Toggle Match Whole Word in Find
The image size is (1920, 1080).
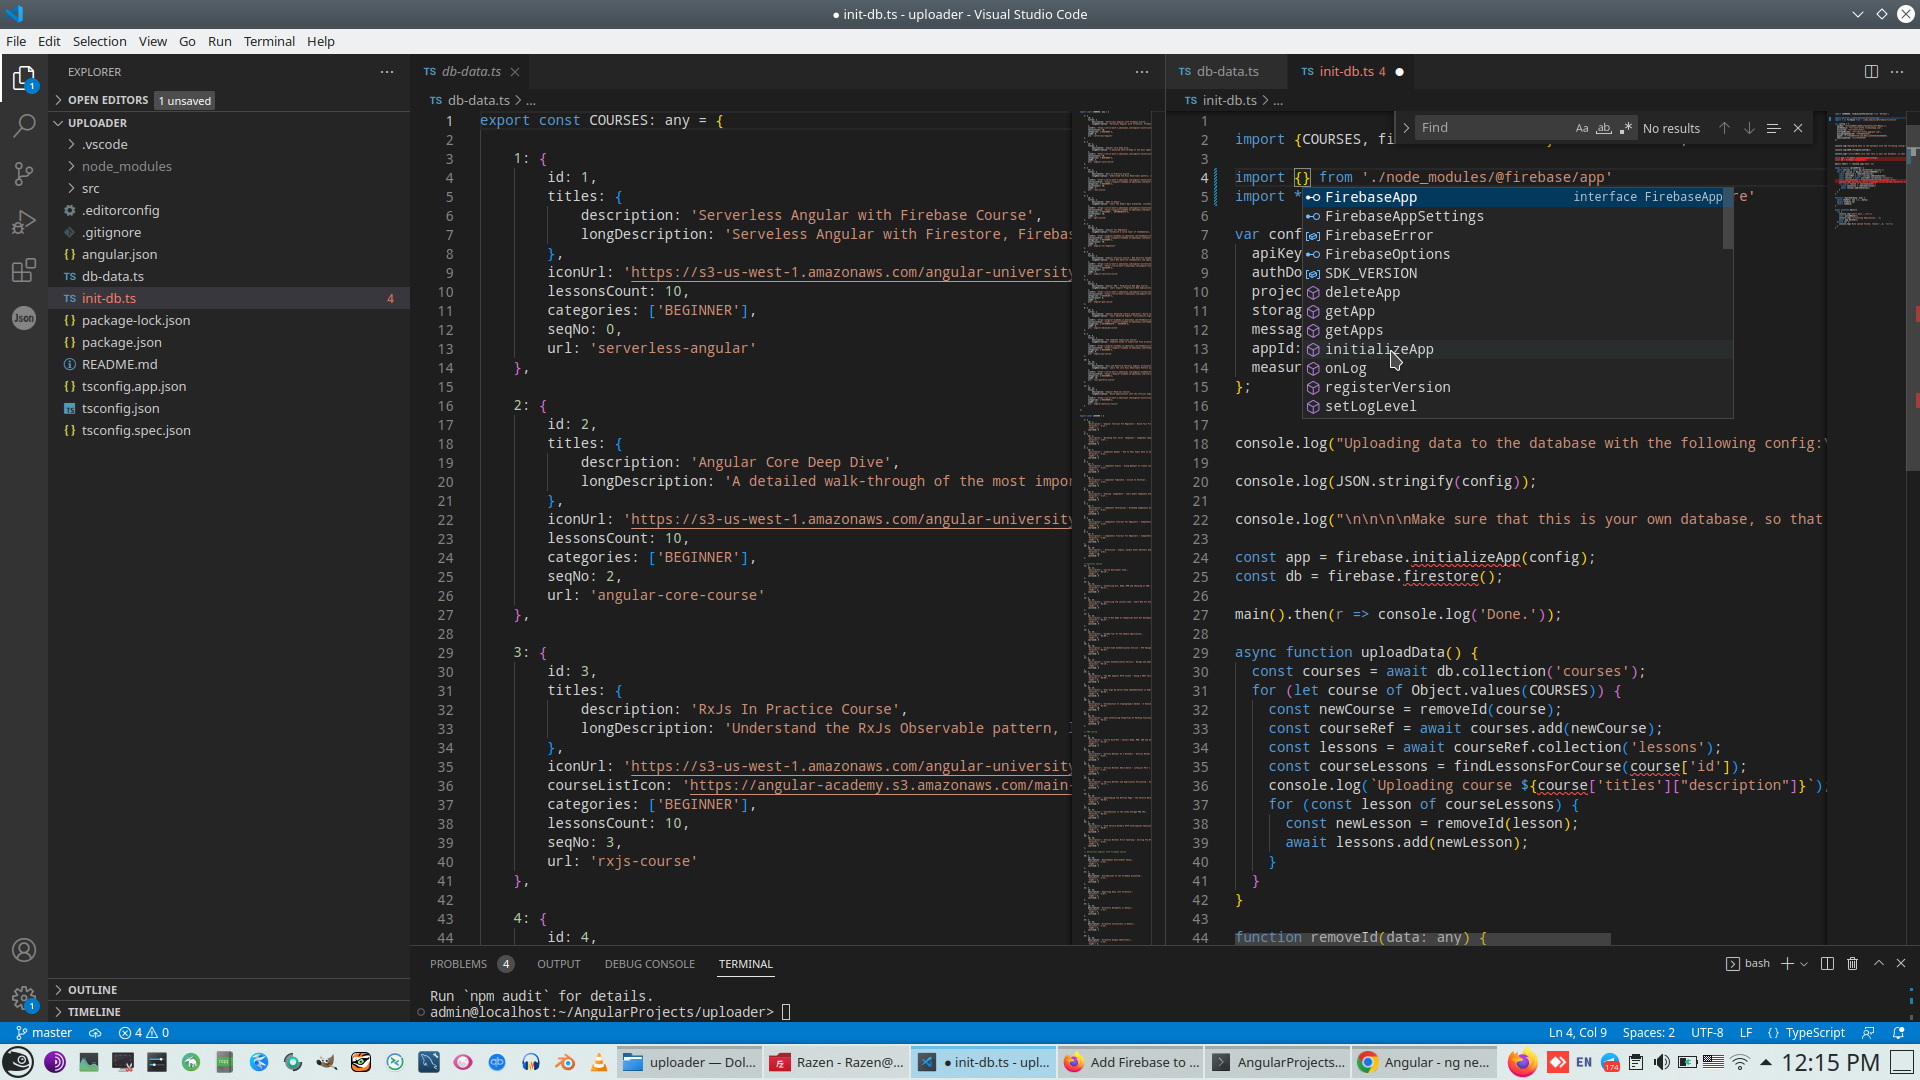coord(1603,128)
